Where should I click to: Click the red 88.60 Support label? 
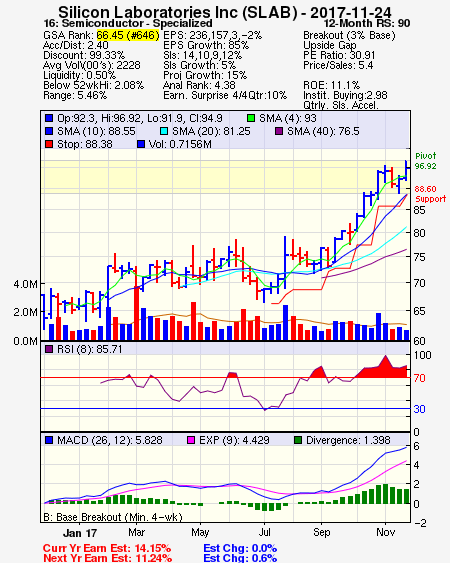(430, 194)
